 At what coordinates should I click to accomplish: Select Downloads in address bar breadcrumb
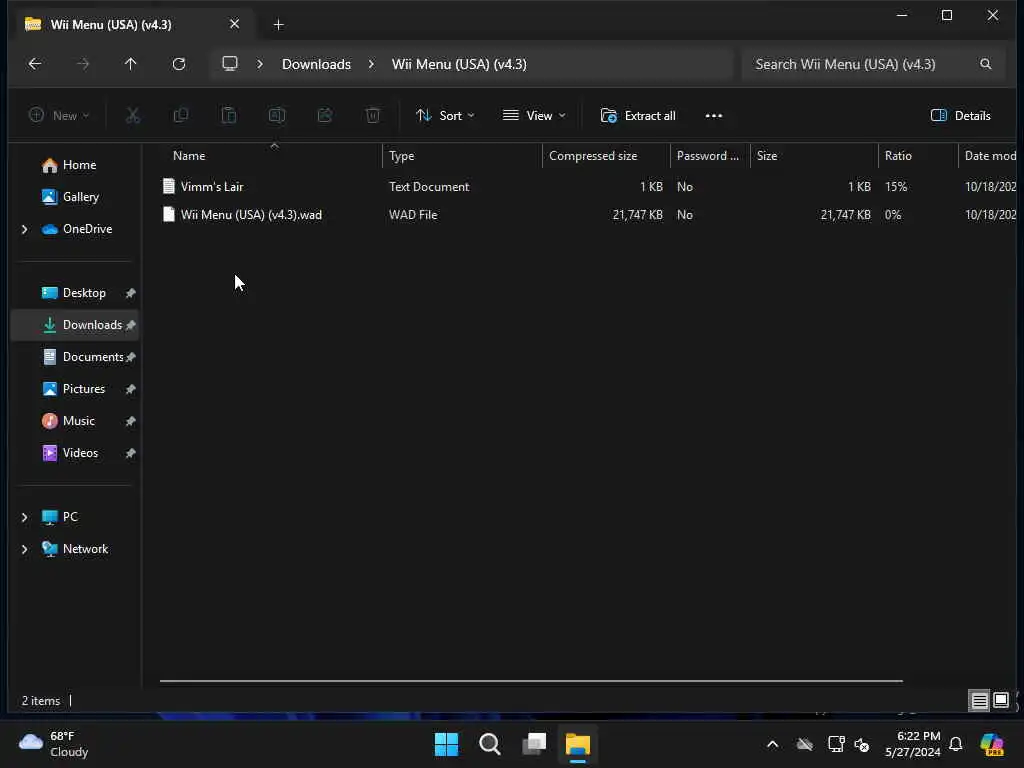(316, 64)
